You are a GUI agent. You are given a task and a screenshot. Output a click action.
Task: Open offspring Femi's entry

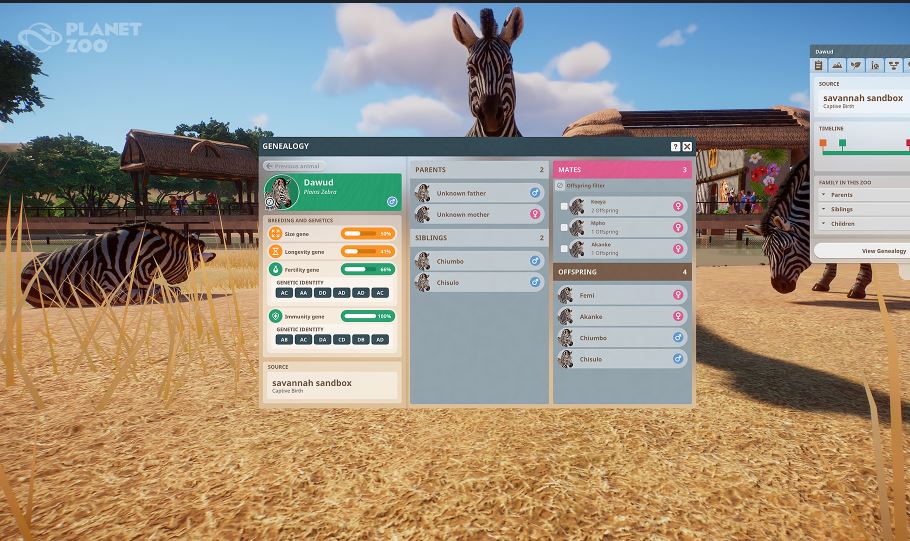point(622,295)
